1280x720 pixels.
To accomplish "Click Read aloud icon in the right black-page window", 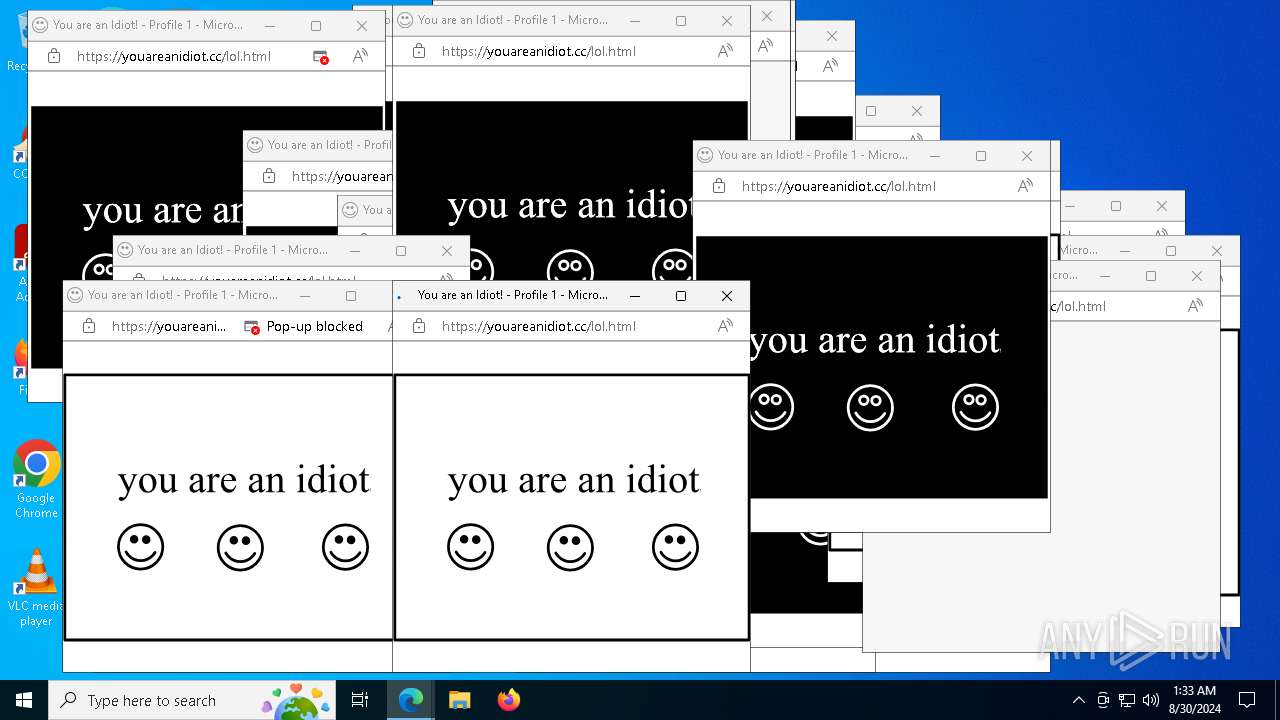I will point(1026,186).
